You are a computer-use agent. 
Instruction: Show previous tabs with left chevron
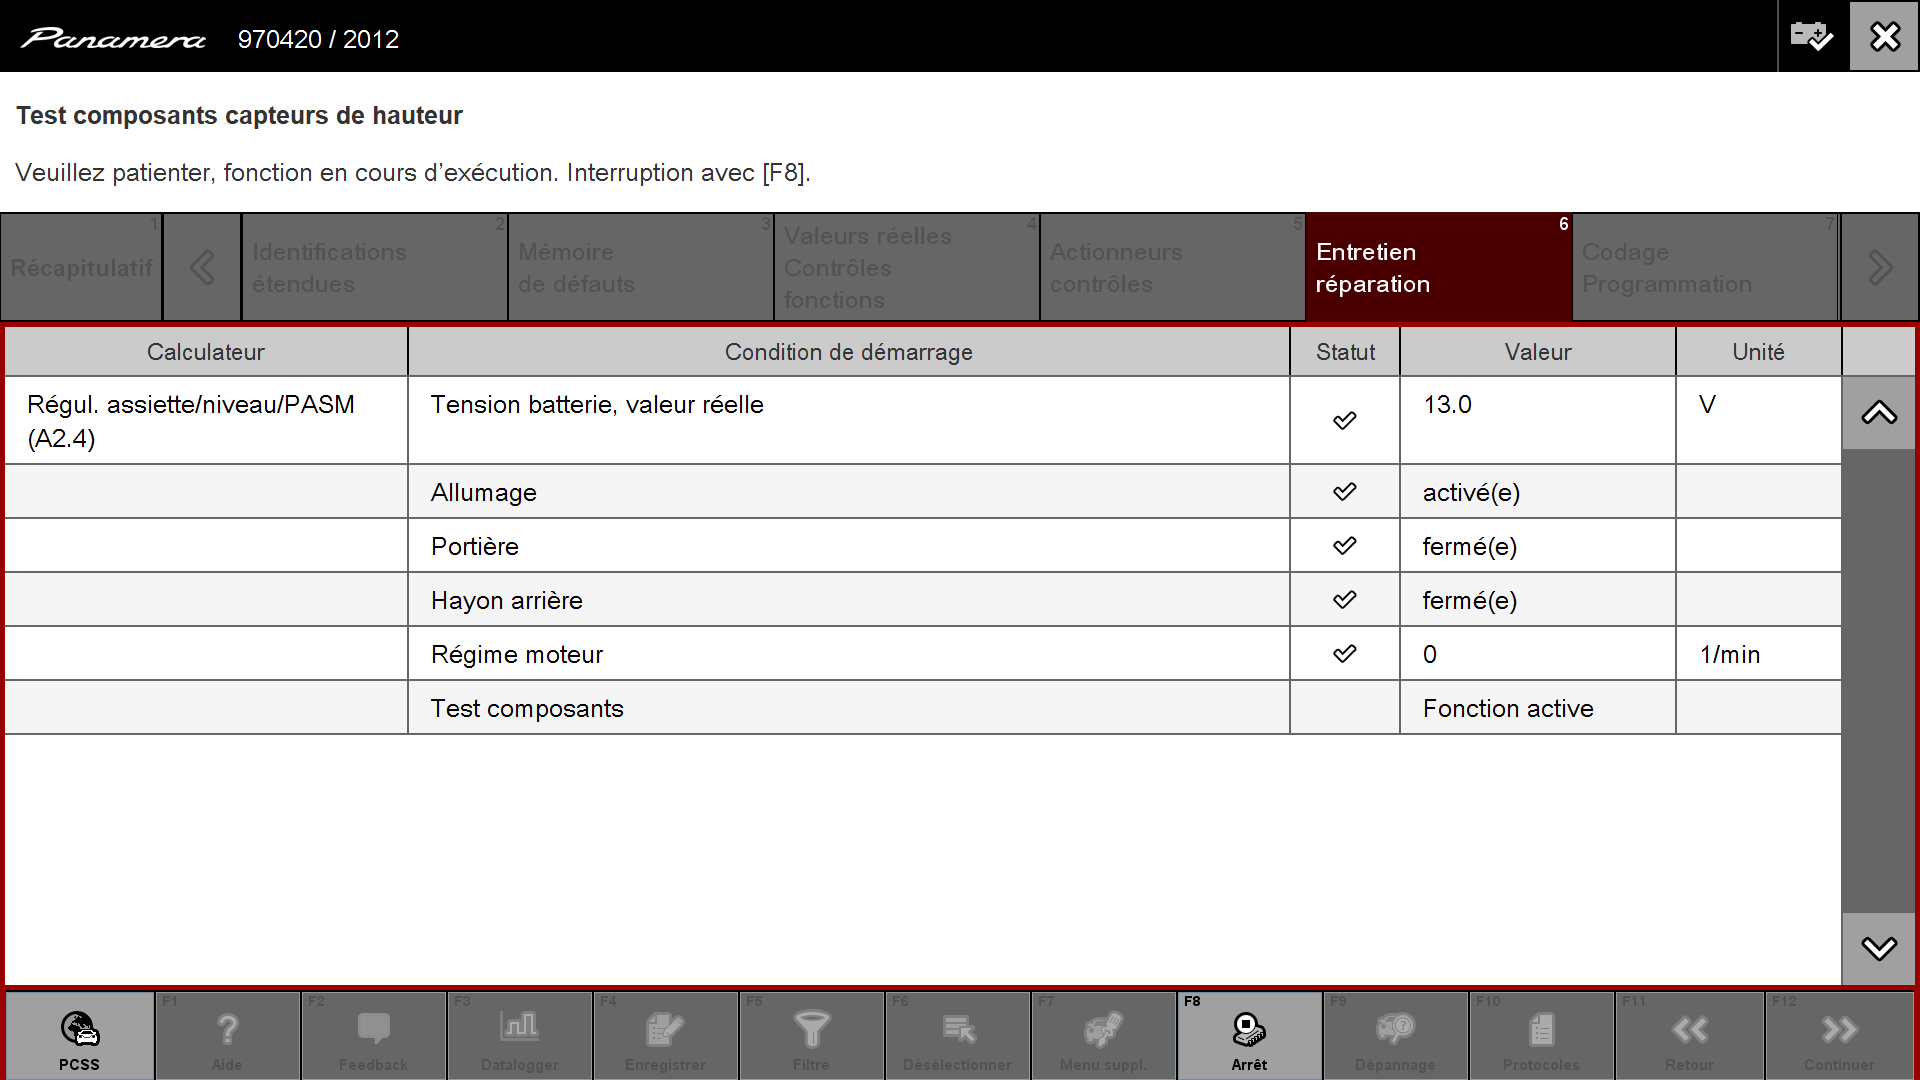[202, 267]
